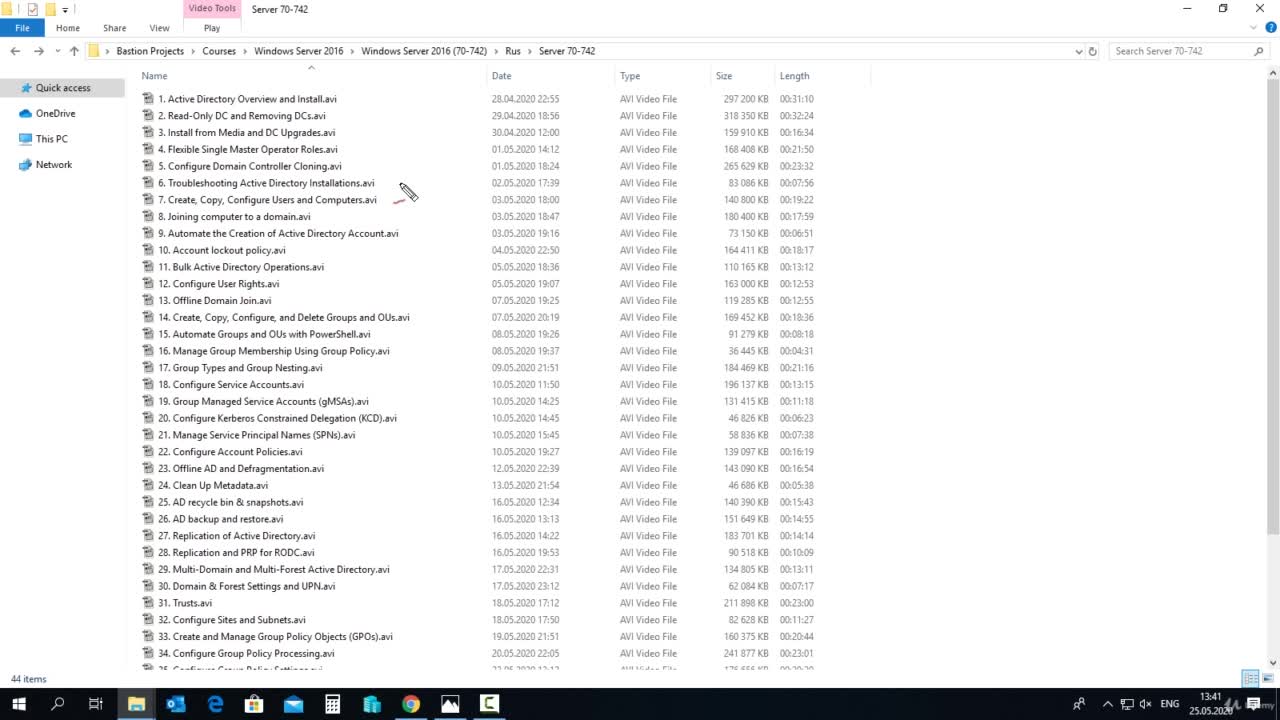Sort files by Length column
The height and width of the screenshot is (720, 1280).
coord(794,76)
